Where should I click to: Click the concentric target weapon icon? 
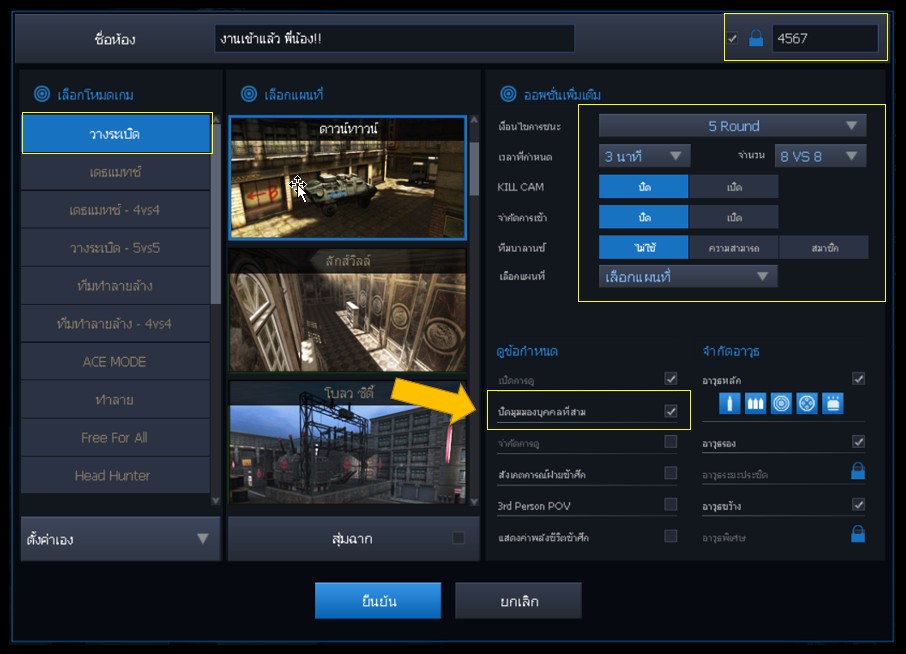[x=781, y=403]
